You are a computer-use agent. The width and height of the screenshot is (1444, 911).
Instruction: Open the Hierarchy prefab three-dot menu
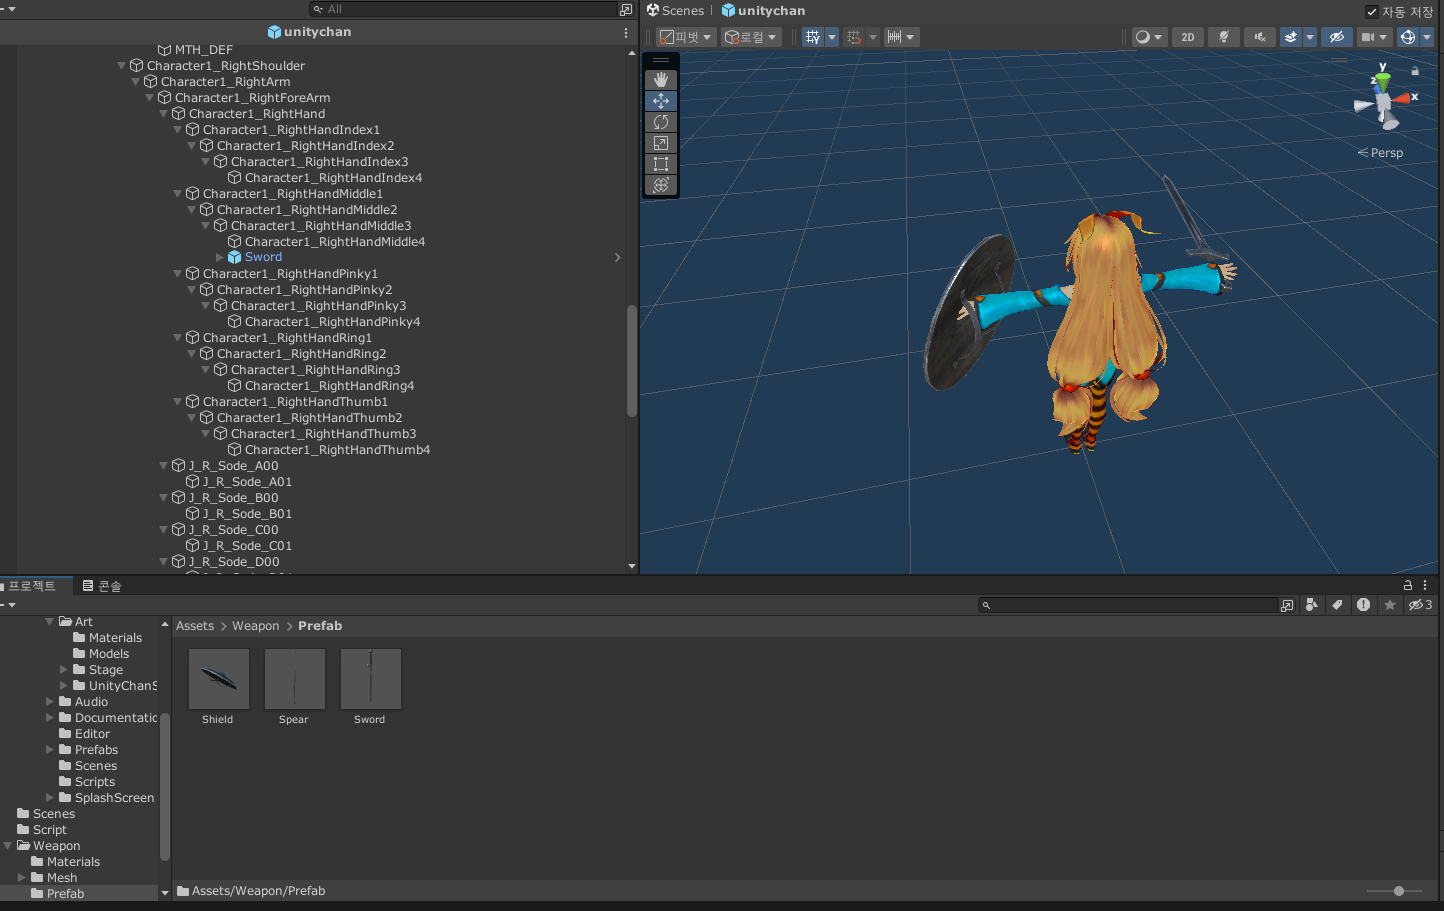[626, 32]
